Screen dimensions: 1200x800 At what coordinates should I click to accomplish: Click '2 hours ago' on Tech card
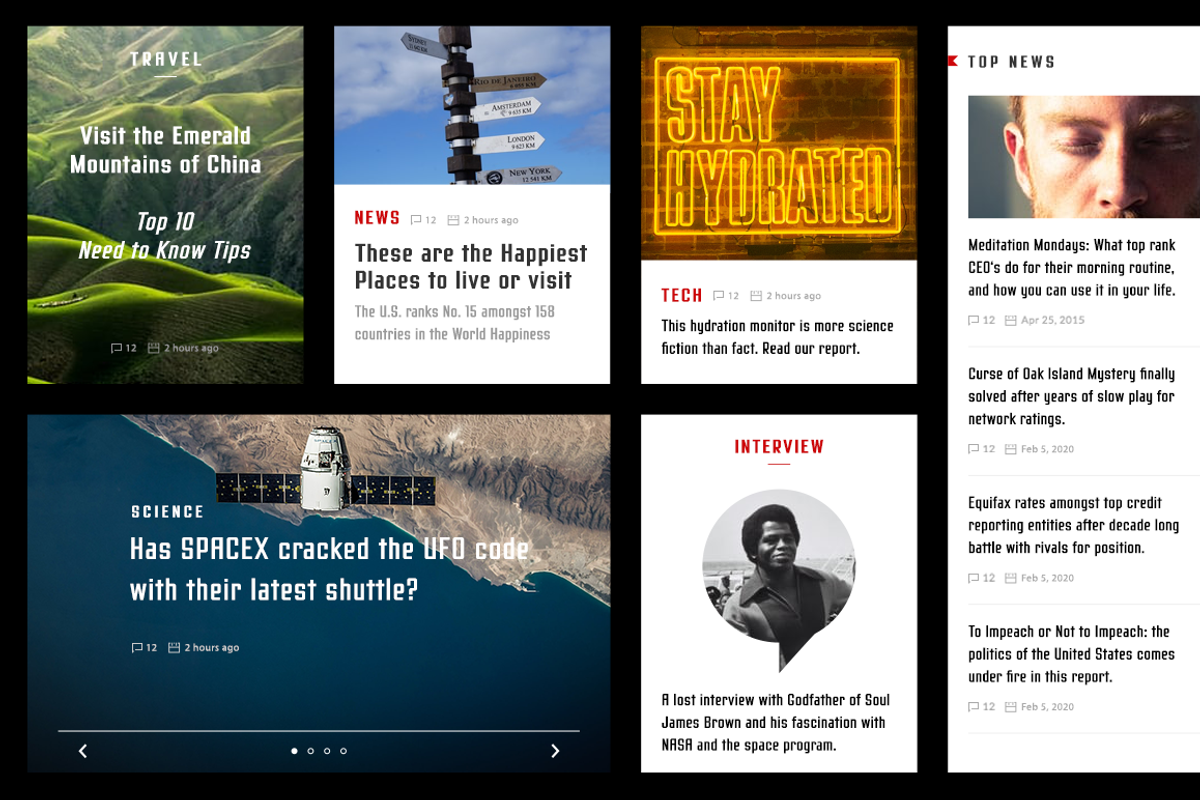794,296
